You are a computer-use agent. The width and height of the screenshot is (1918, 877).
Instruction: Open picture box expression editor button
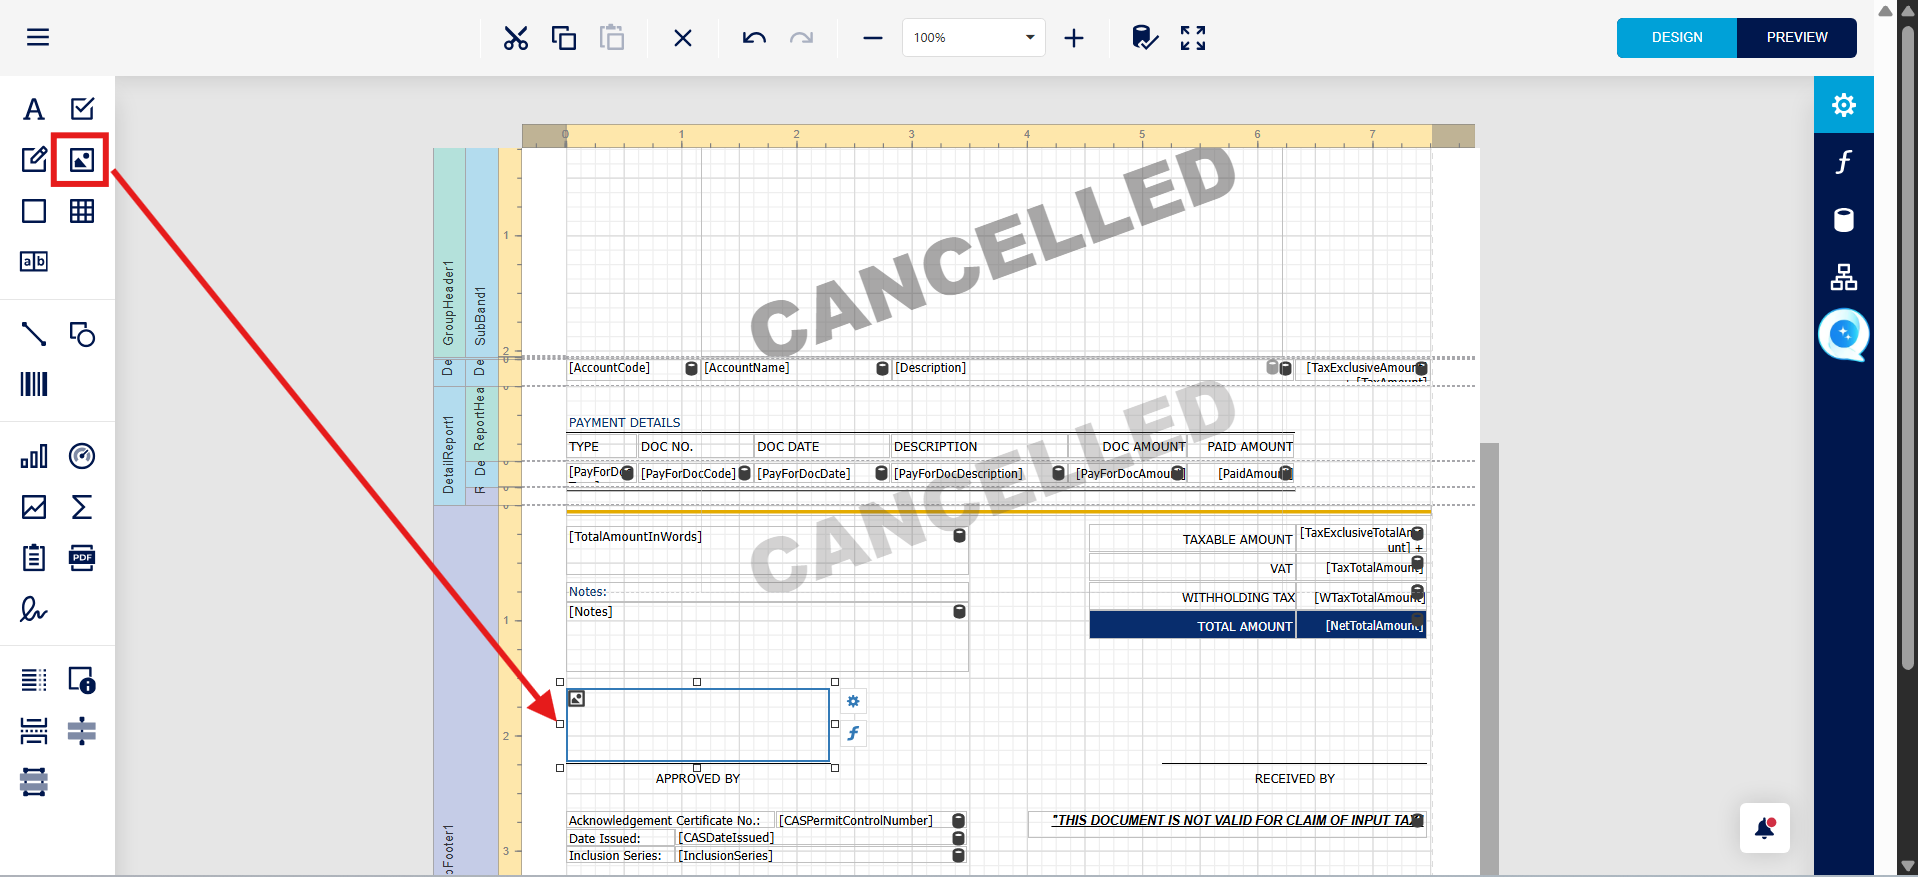853,733
